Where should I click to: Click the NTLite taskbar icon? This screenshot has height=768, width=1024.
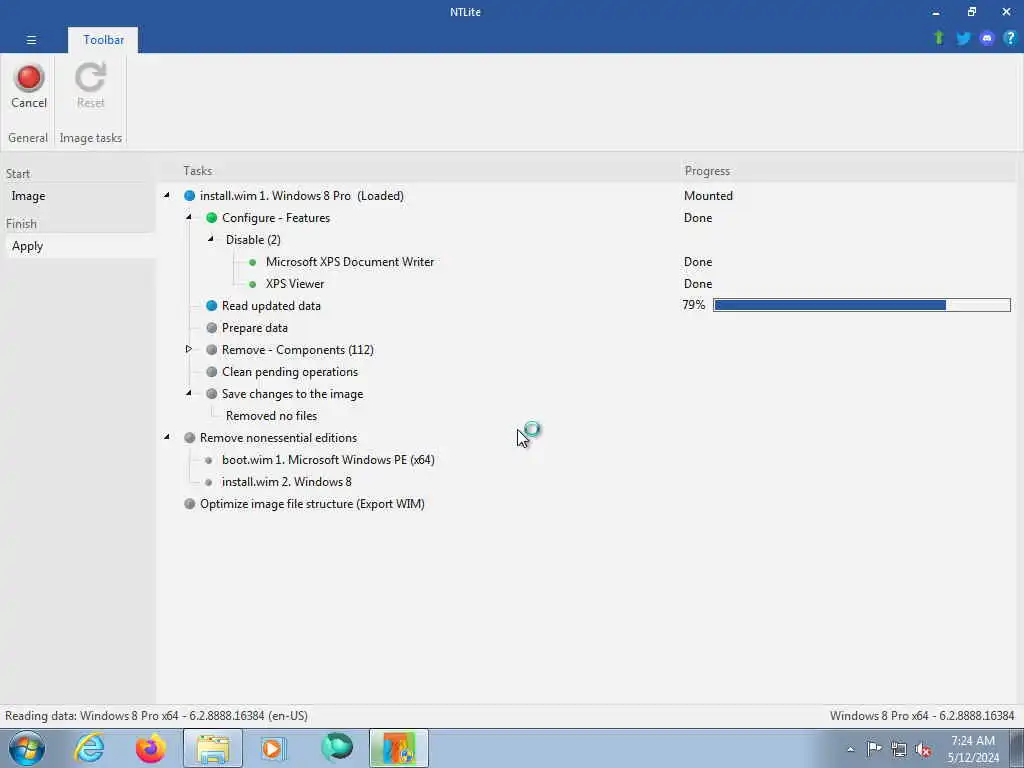pos(399,748)
